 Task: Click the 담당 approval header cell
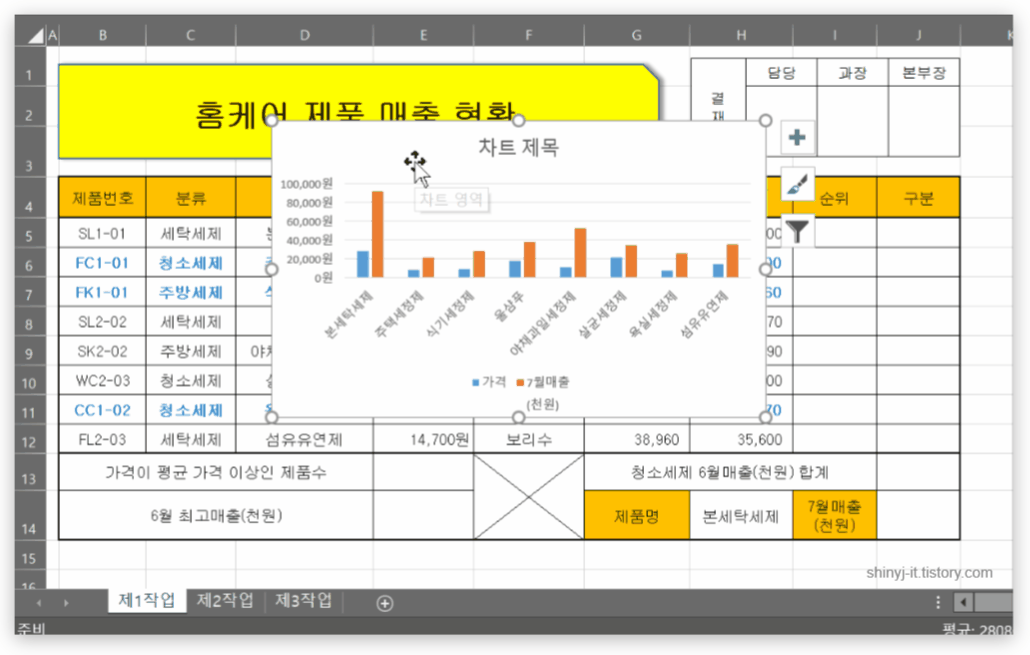[x=782, y=72]
